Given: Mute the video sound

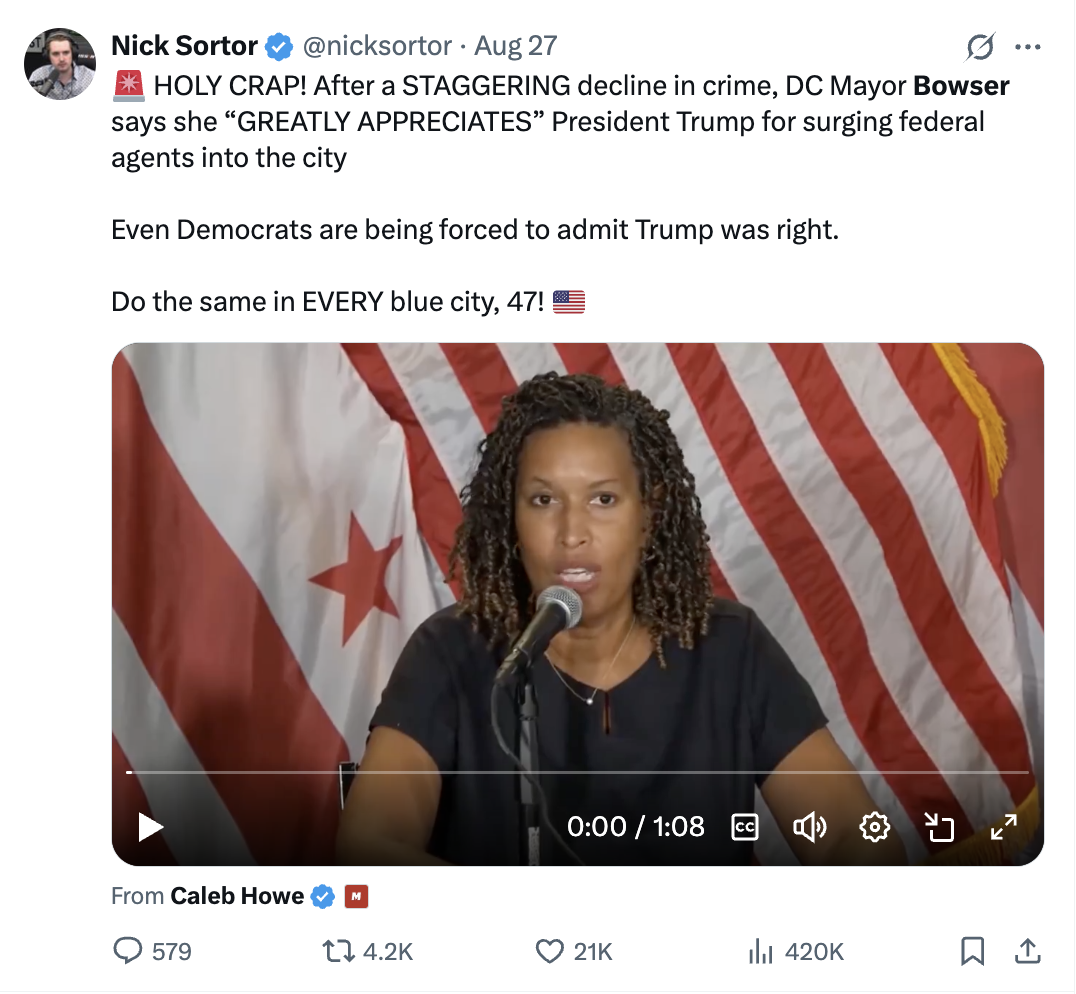Looking at the screenshot, I should click(809, 827).
